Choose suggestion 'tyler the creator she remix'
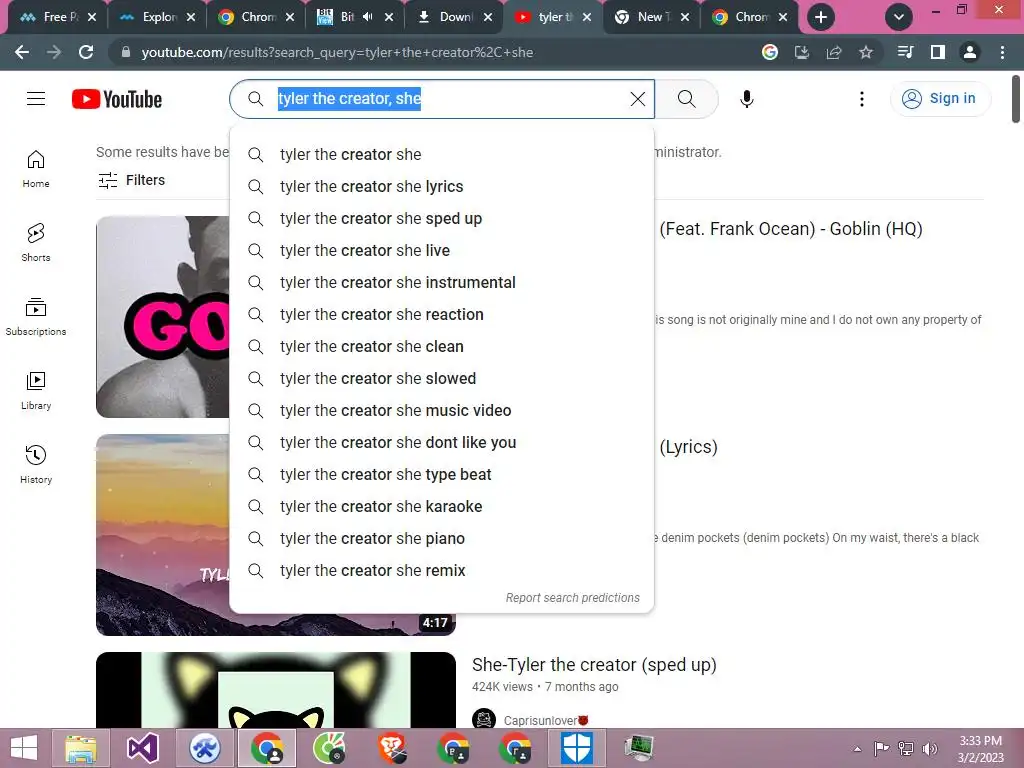This screenshot has height=768, width=1024. (441, 571)
